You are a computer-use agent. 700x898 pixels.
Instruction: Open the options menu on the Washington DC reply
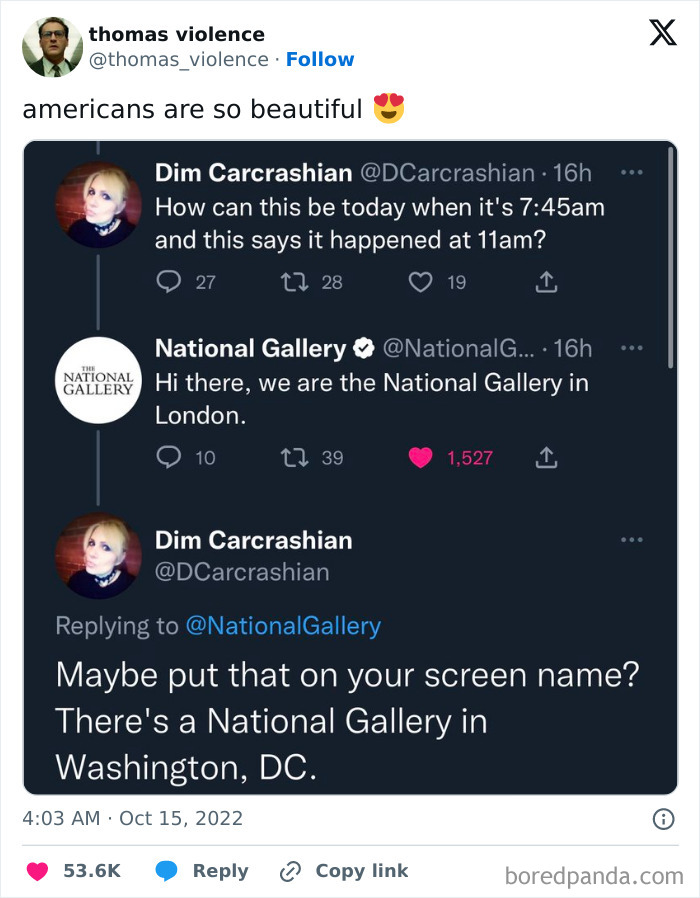(632, 539)
